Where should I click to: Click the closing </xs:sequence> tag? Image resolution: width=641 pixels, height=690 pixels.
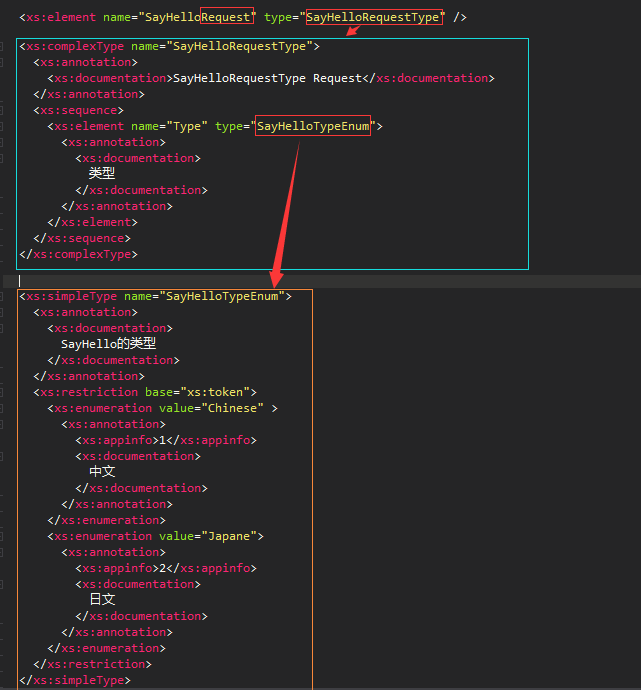82,238
